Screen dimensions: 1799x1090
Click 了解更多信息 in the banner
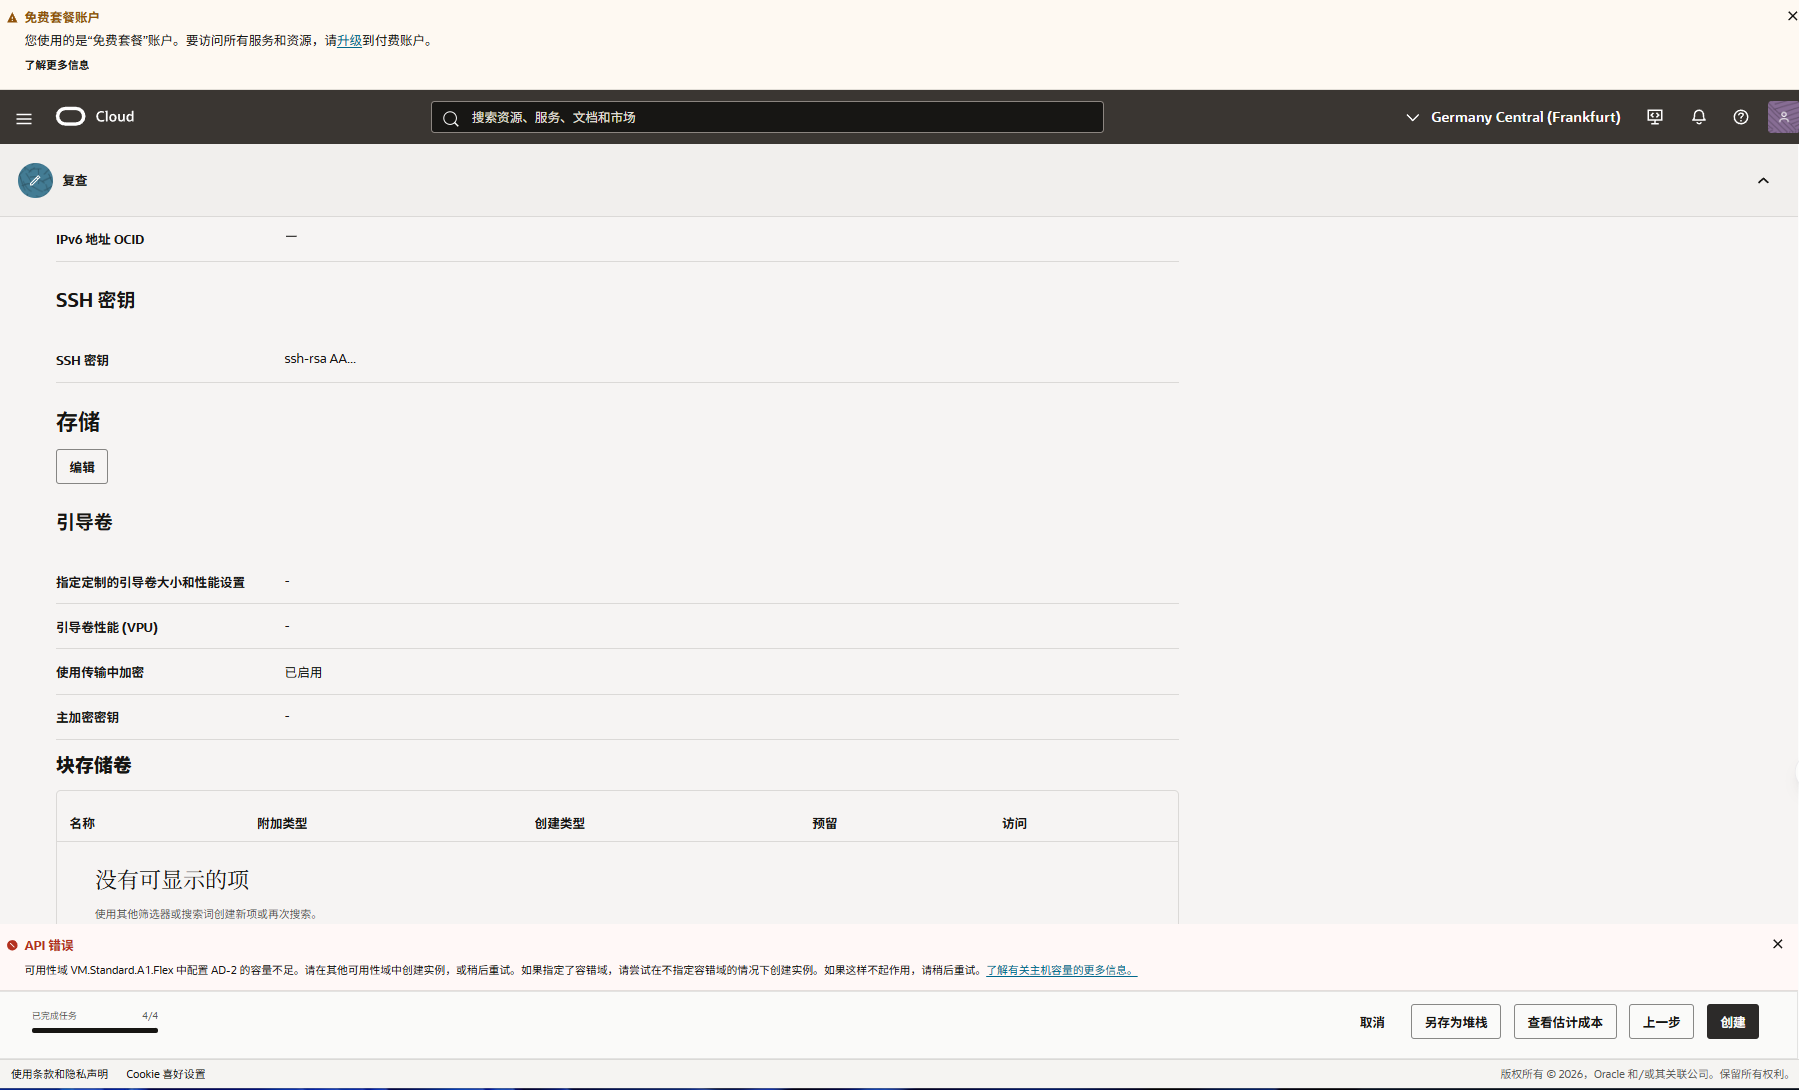click(x=57, y=65)
